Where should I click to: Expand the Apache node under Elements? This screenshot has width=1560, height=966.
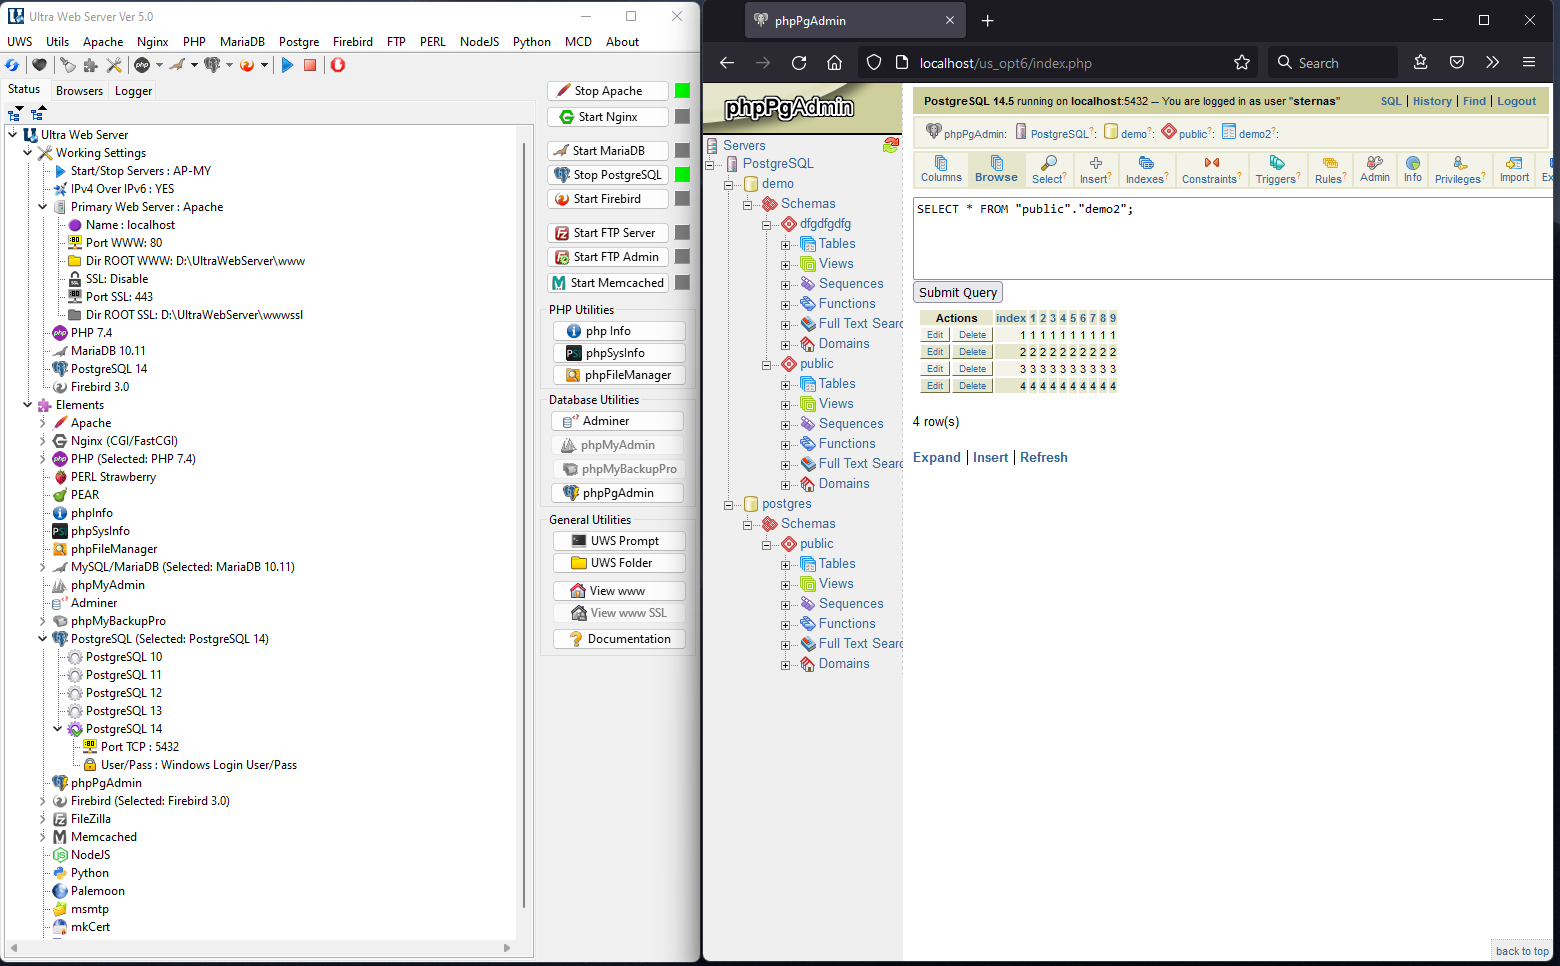pyautogui.click(x=42, y=422)
